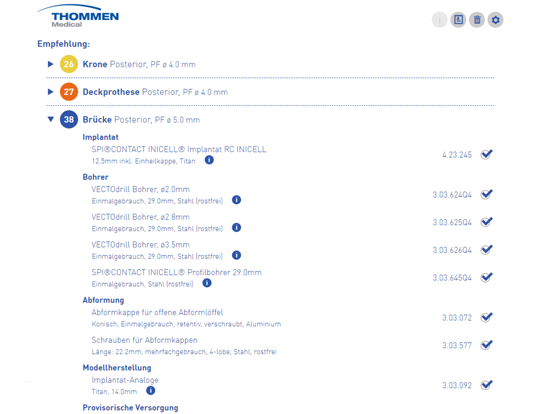Show info for VECTOdrill Bohrer ø2.0mm
552x414 pixels.
click(237, 200)
